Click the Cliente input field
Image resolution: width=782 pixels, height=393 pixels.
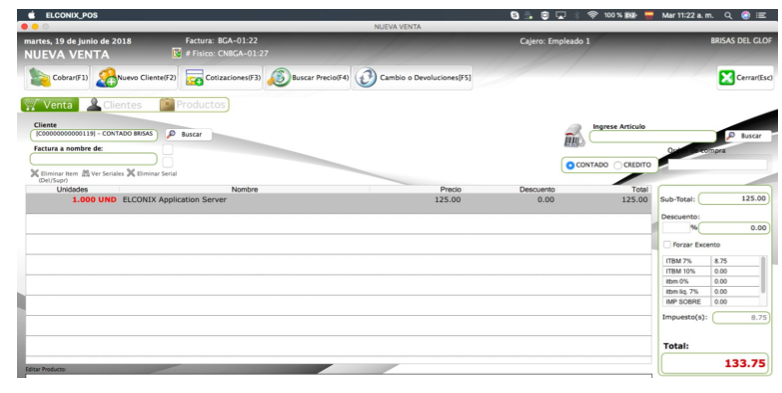click(x=94, y=135)
